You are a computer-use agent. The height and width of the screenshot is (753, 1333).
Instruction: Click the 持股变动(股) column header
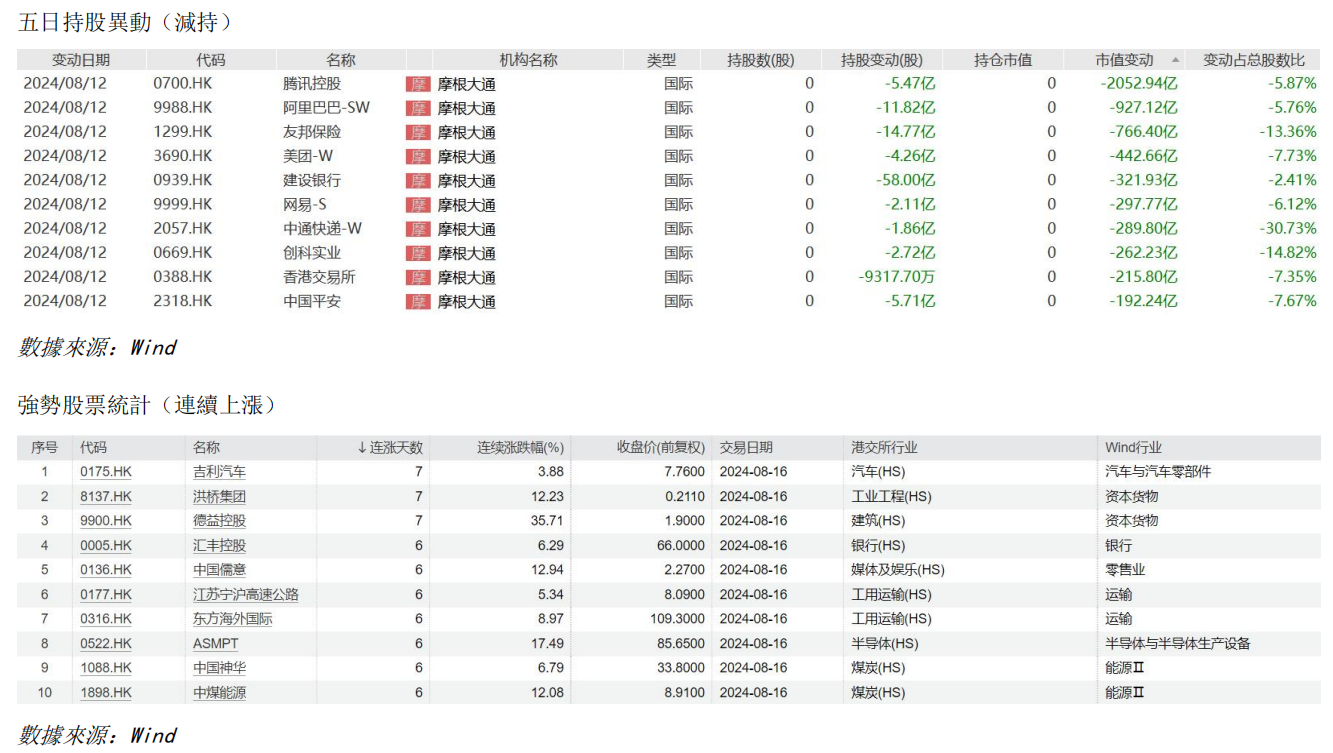882,60
